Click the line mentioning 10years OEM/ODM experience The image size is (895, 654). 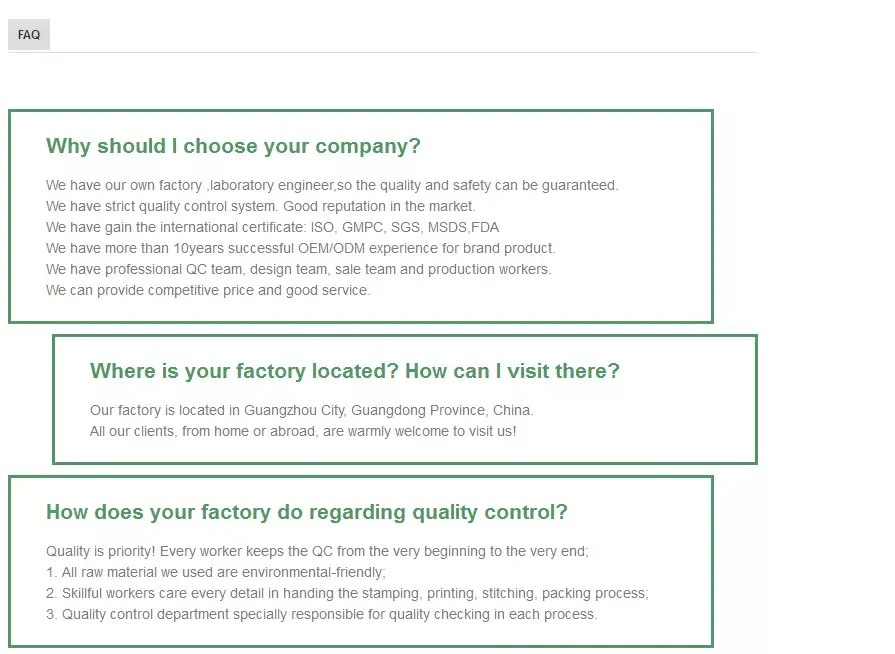click(300, 248)
